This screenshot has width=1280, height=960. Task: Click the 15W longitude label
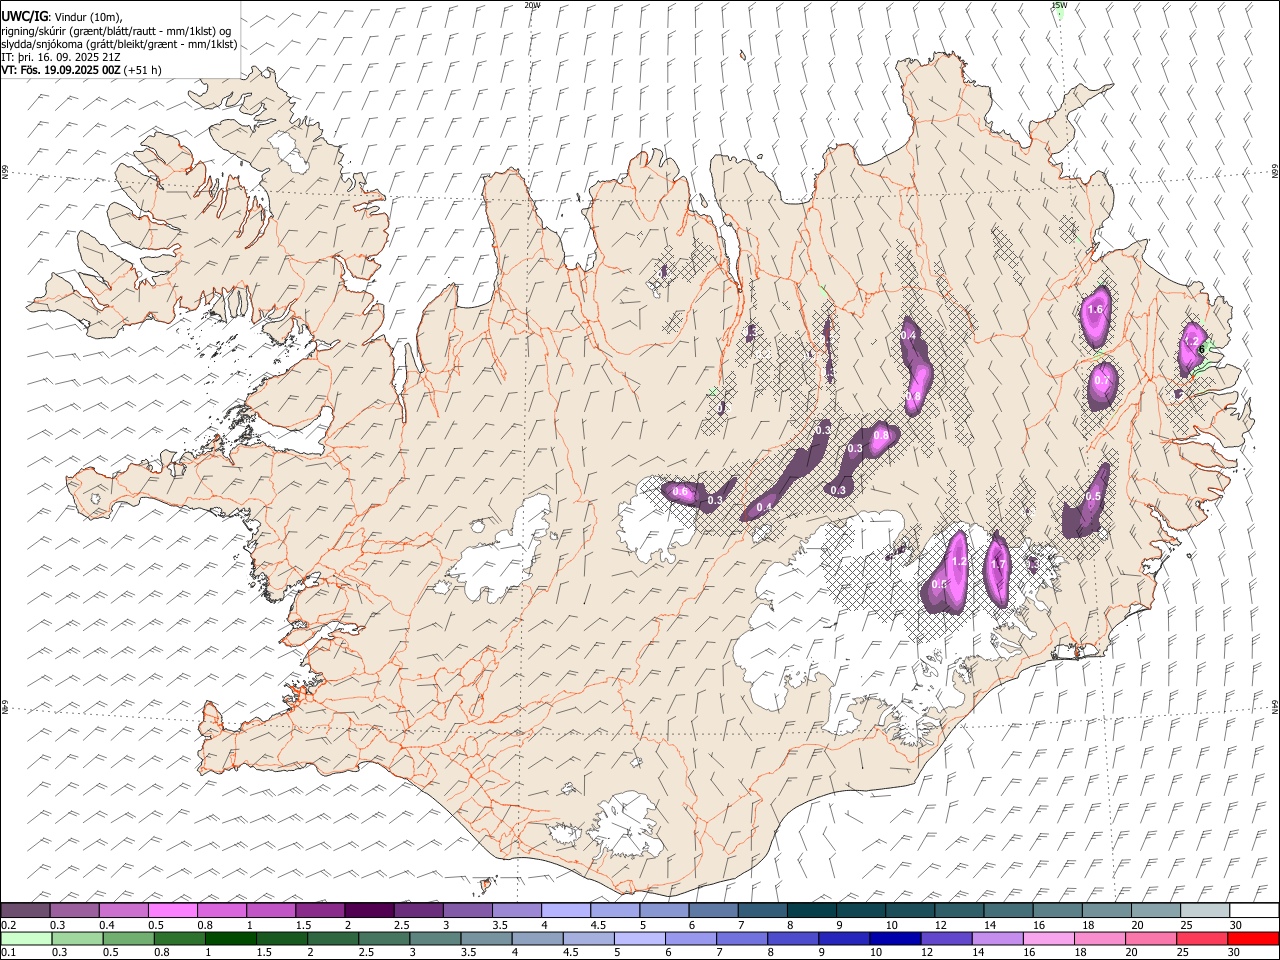[x=1059, y=5]
